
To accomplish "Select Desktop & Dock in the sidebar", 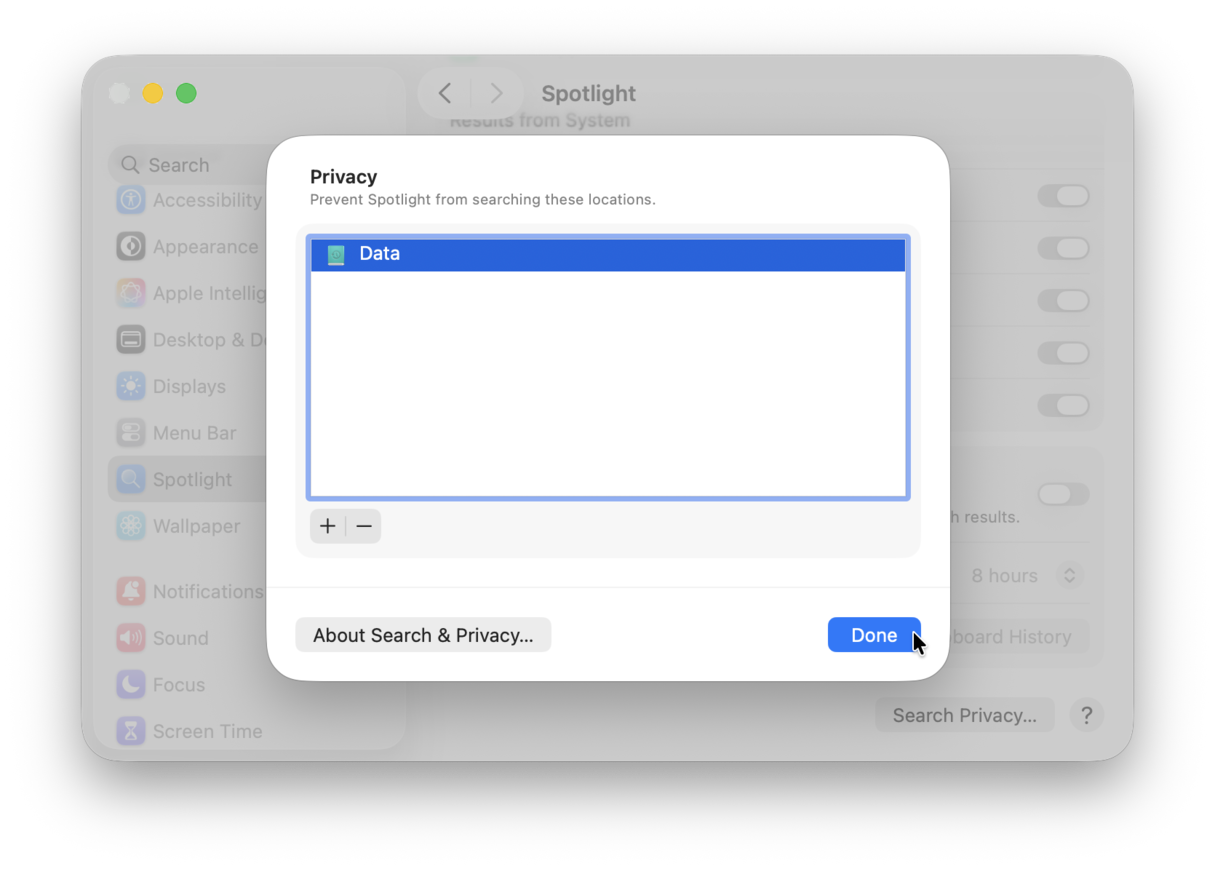I will [130, 340].
